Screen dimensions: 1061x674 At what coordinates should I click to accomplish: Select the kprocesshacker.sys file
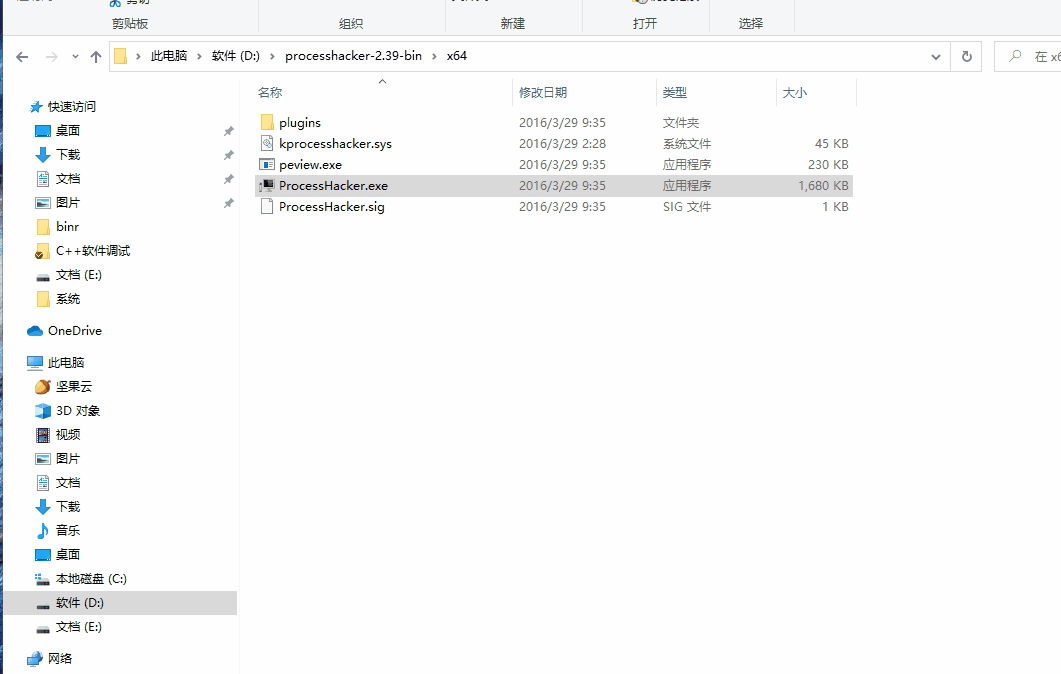click(332, 143)
